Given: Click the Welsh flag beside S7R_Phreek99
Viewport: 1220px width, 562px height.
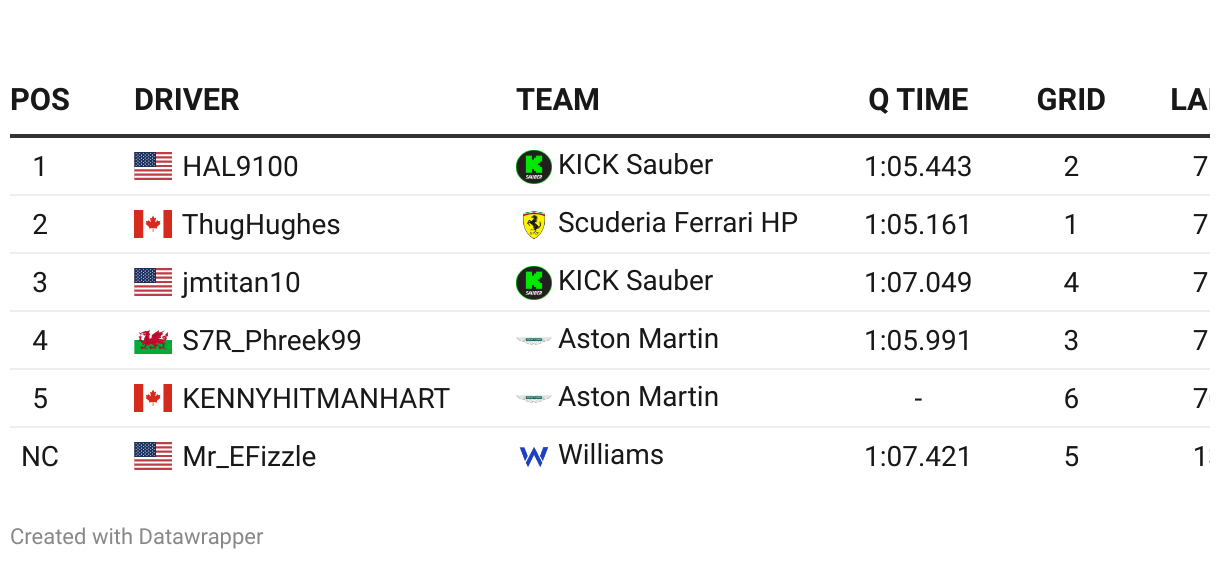Looking at the screenshot, I should (153, 340).
